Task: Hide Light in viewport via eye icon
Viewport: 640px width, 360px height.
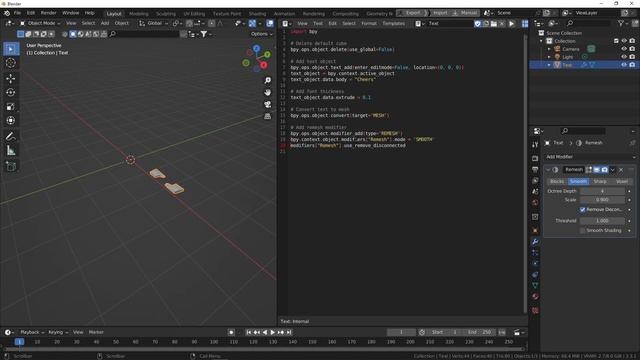Action: [x=624, y=57]
